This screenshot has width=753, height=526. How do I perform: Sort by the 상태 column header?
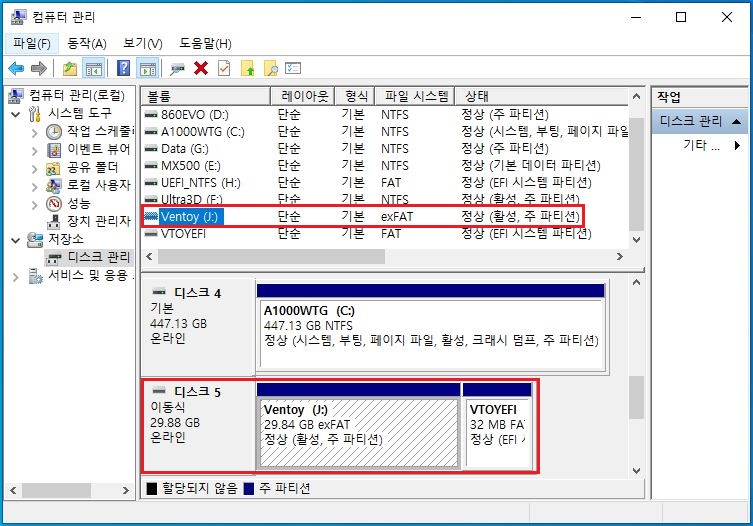pos(541,96)
